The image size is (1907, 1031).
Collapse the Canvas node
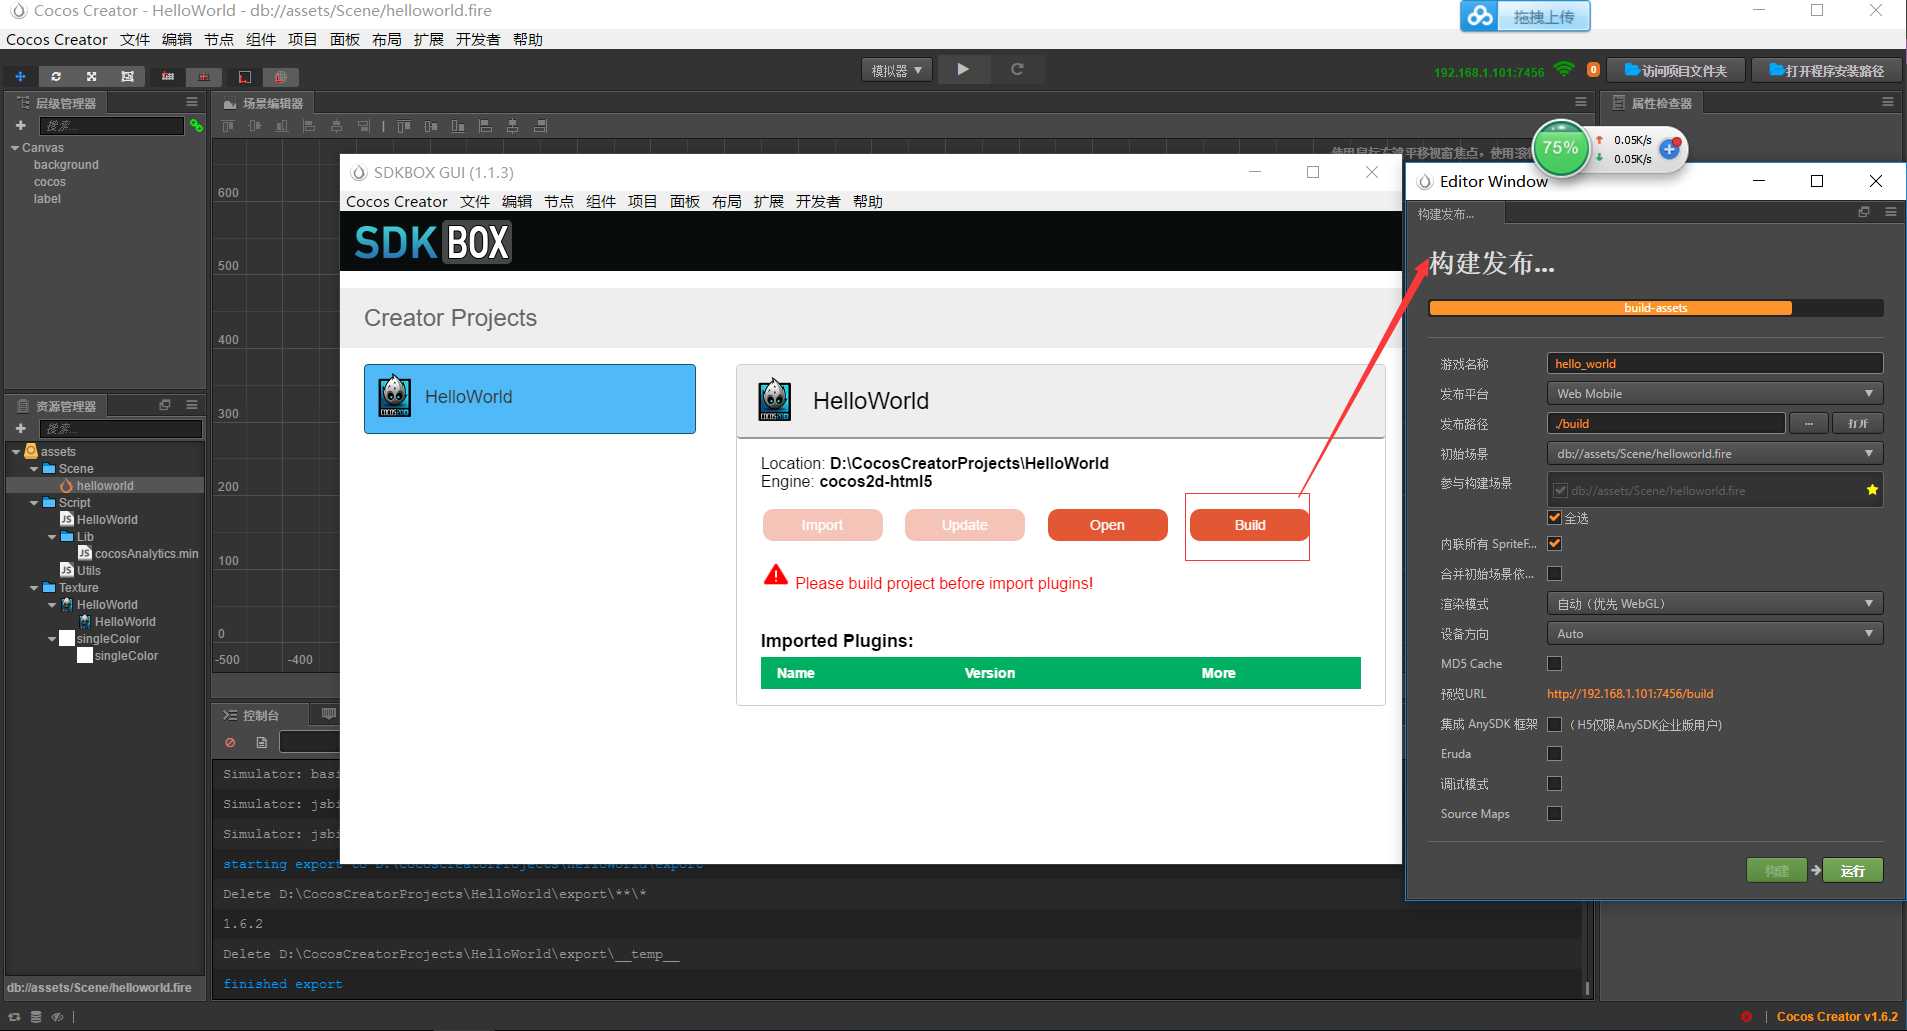(x=15, y=148)
